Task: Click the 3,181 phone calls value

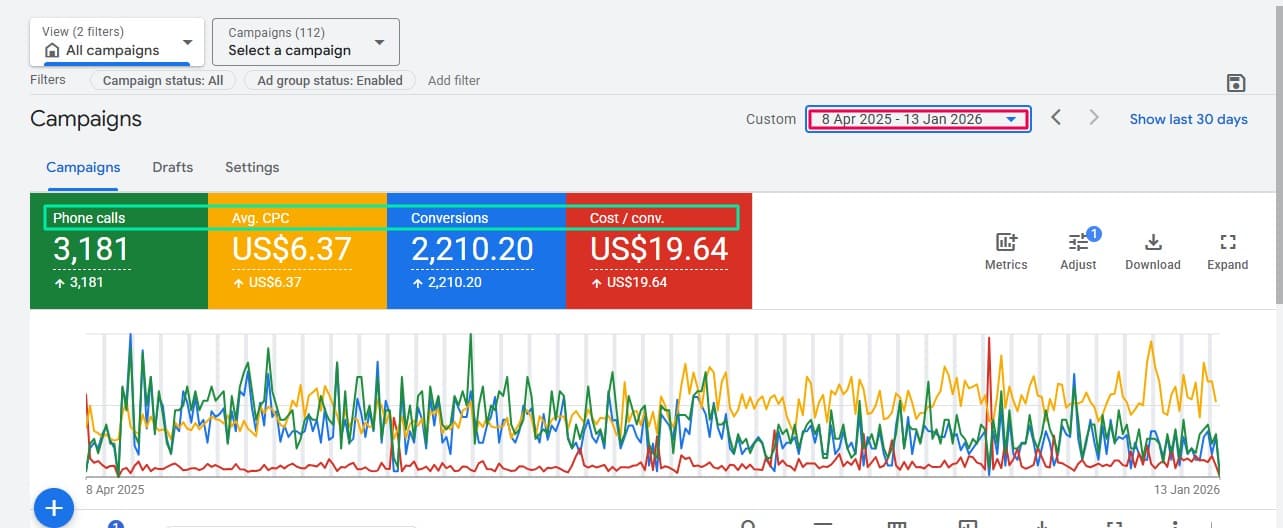Action: [x=91, y=249]
